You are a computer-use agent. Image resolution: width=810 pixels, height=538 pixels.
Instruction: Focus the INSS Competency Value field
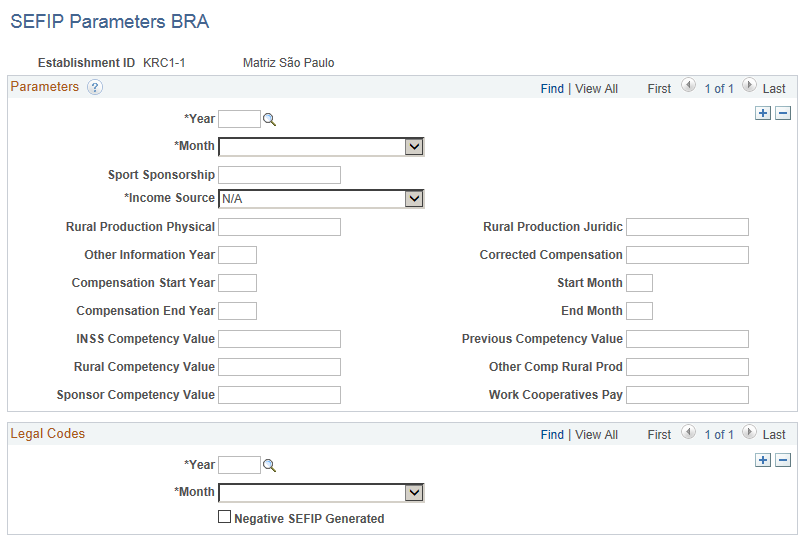click(x=279, y=339)
